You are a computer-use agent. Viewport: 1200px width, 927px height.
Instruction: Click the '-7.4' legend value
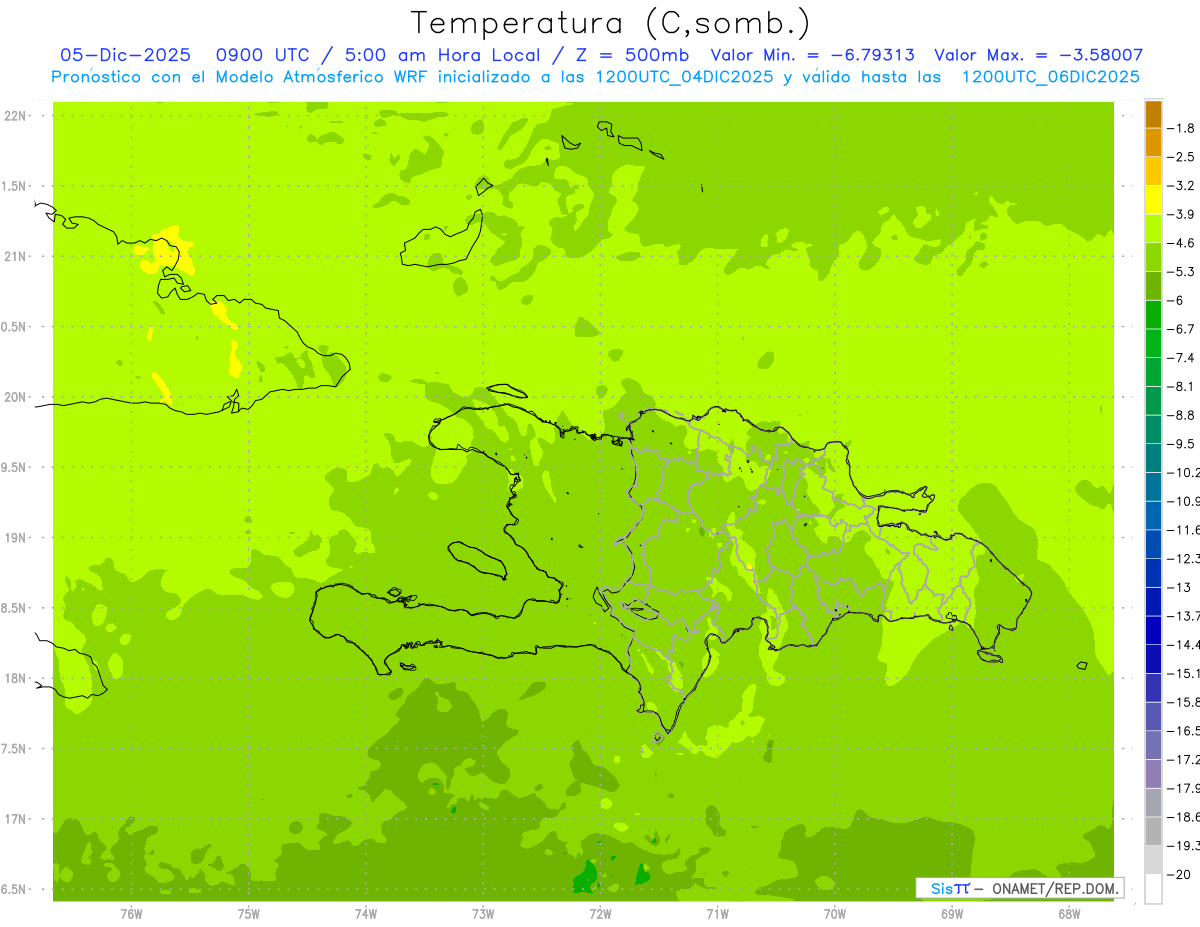pyautogui.click(x=1182, y=358)
